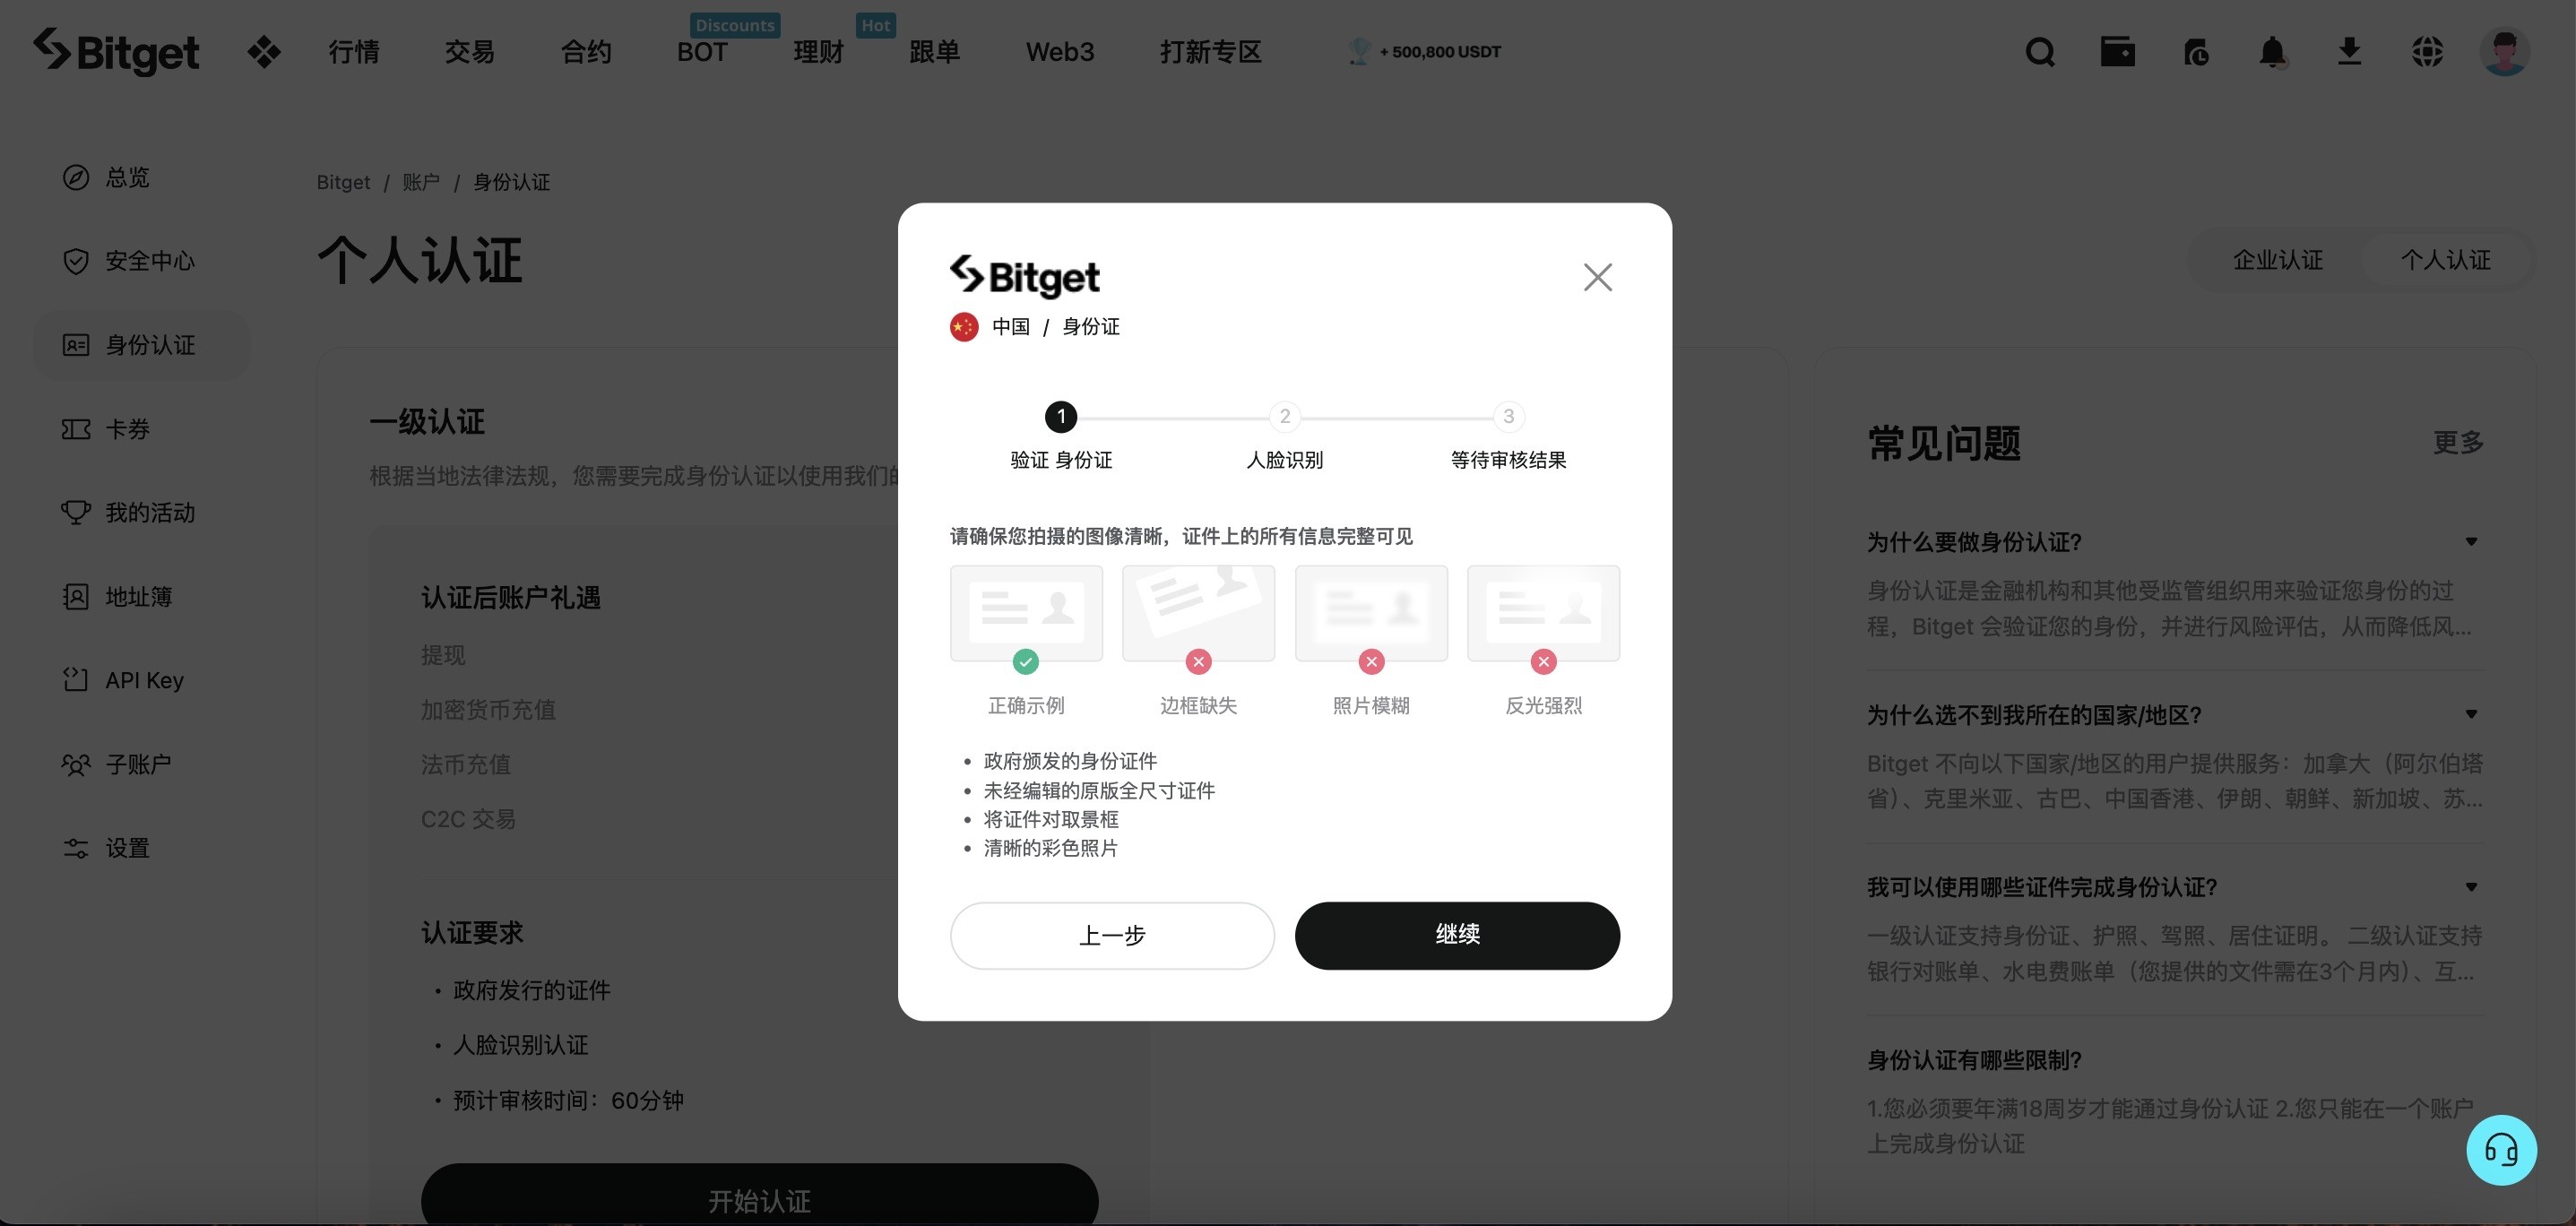Click the 上一步 button
This screenshot has width=2576, height=1226.
click(x=1112, y=935)
